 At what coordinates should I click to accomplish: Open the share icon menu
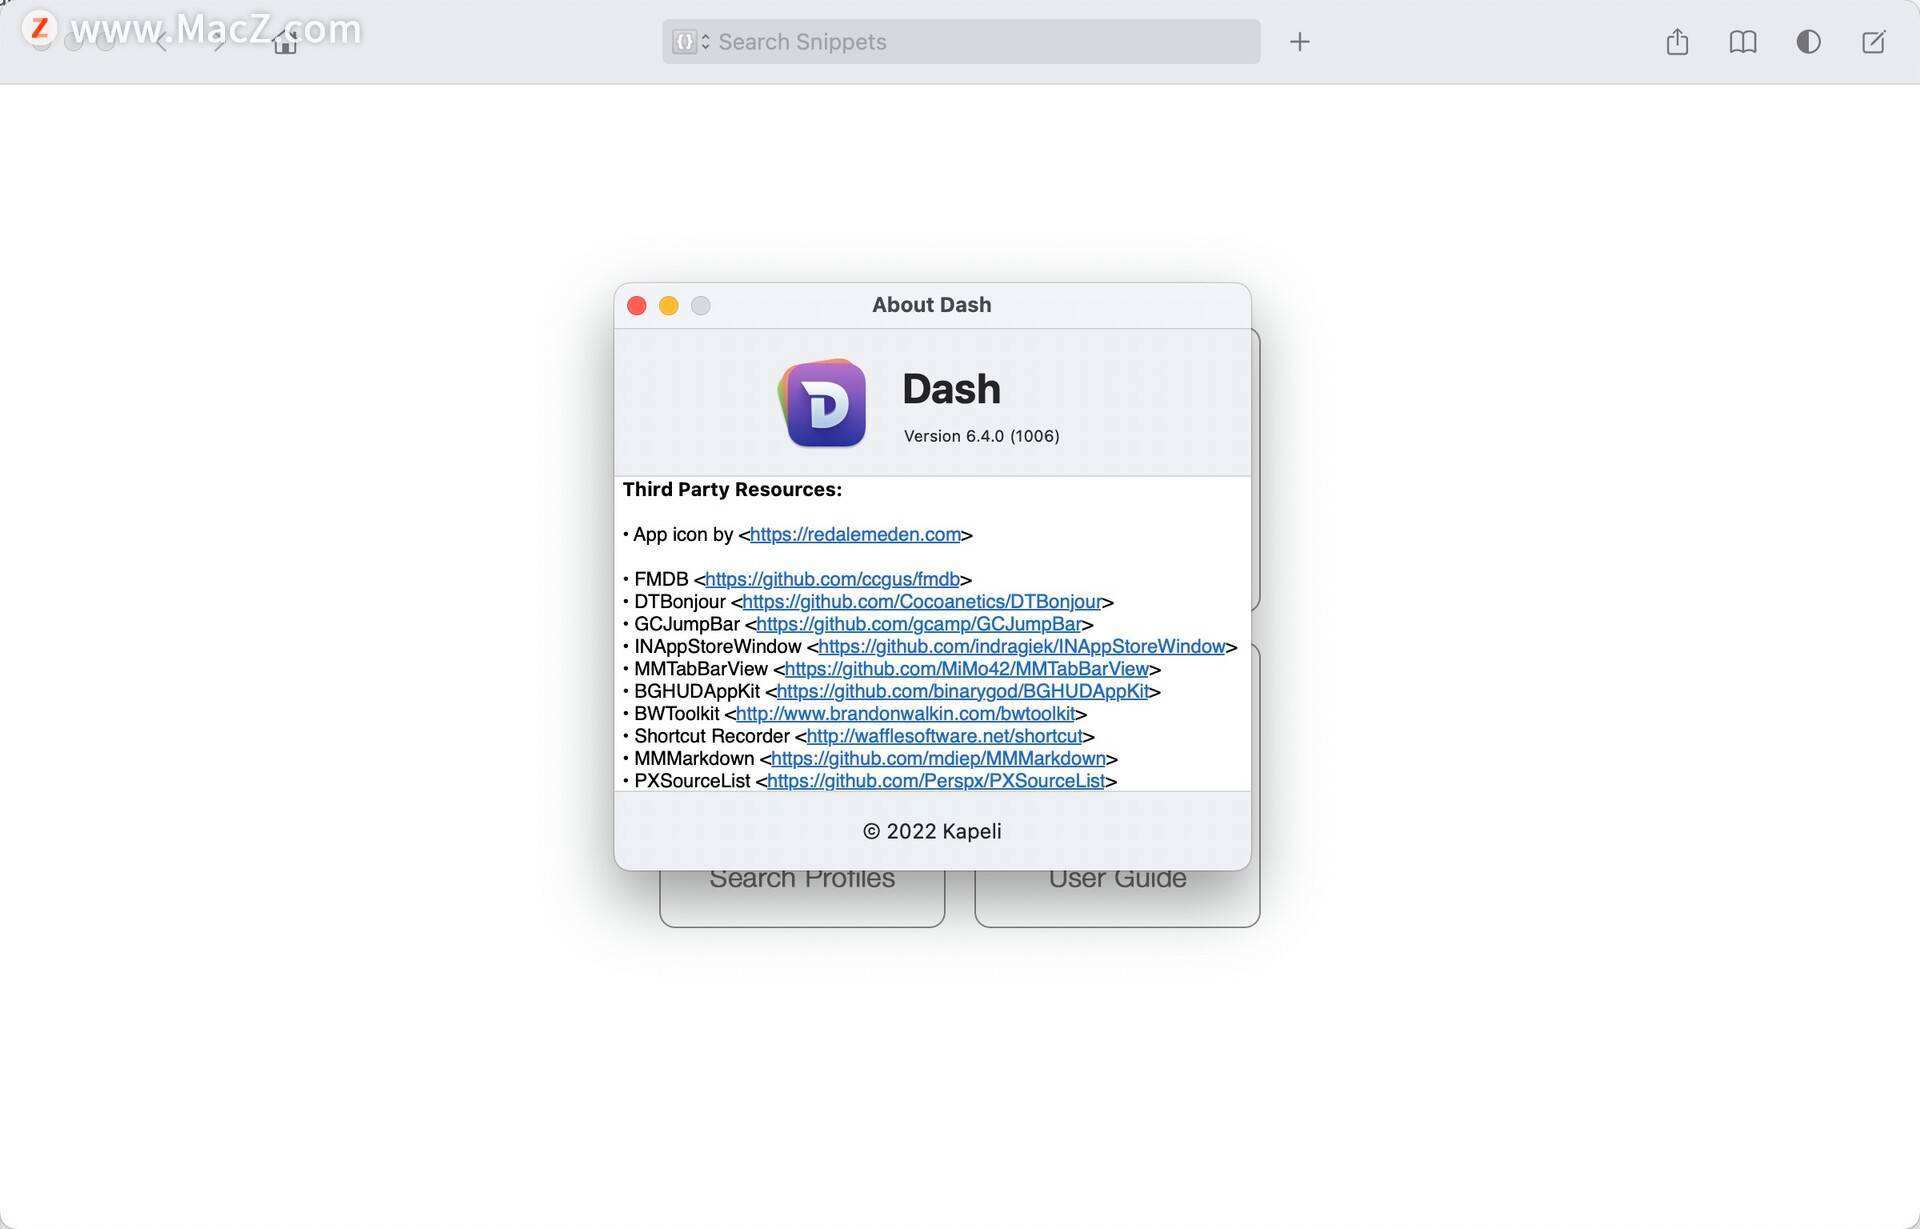click(x=1677, y=42)
